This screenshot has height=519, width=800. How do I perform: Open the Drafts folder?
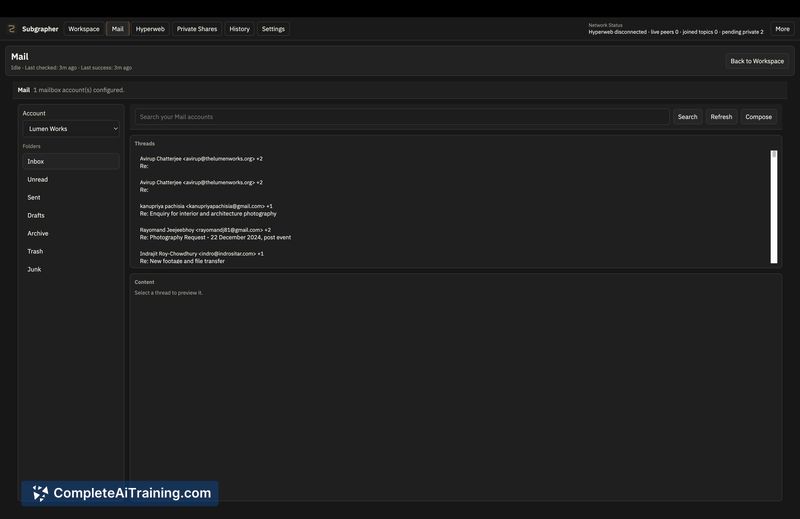click(71, 215)
